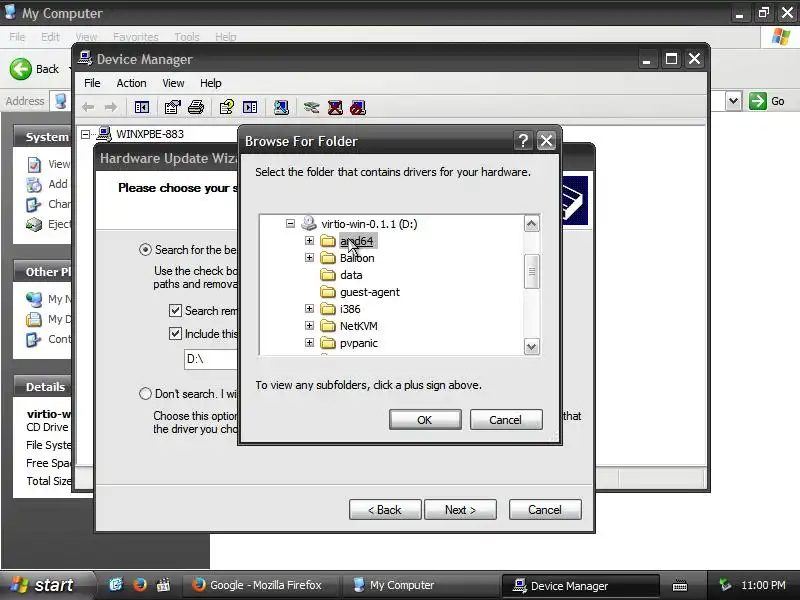Open Device Manager Action menu
The image size is (800, 600).
tap(131, 83)
